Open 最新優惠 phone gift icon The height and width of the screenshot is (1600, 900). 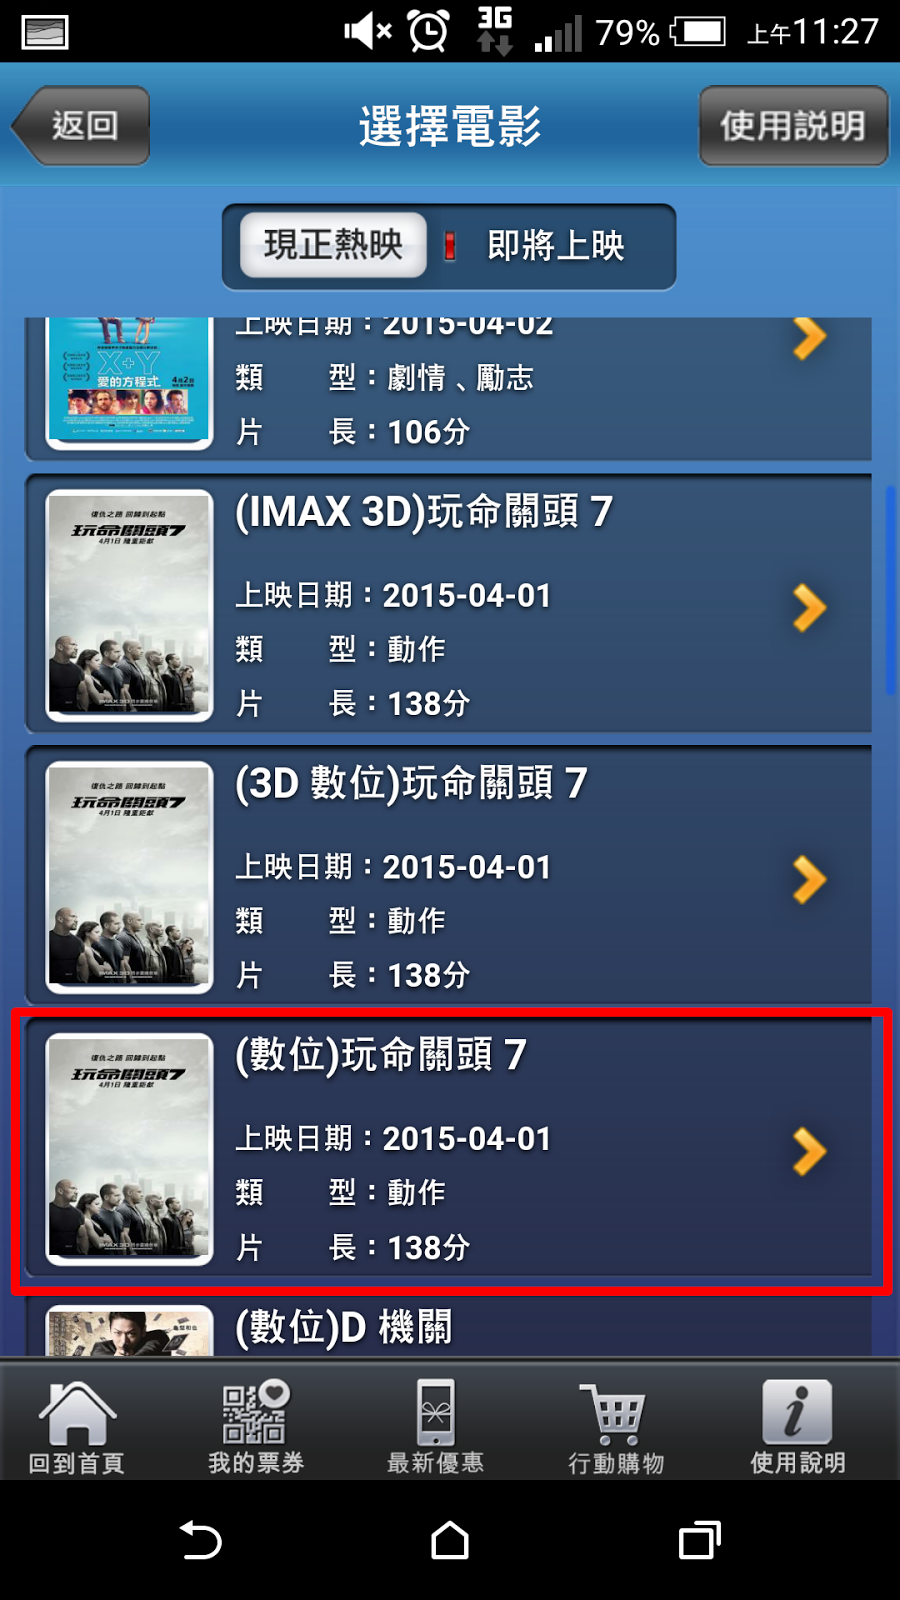(436, 1412)
